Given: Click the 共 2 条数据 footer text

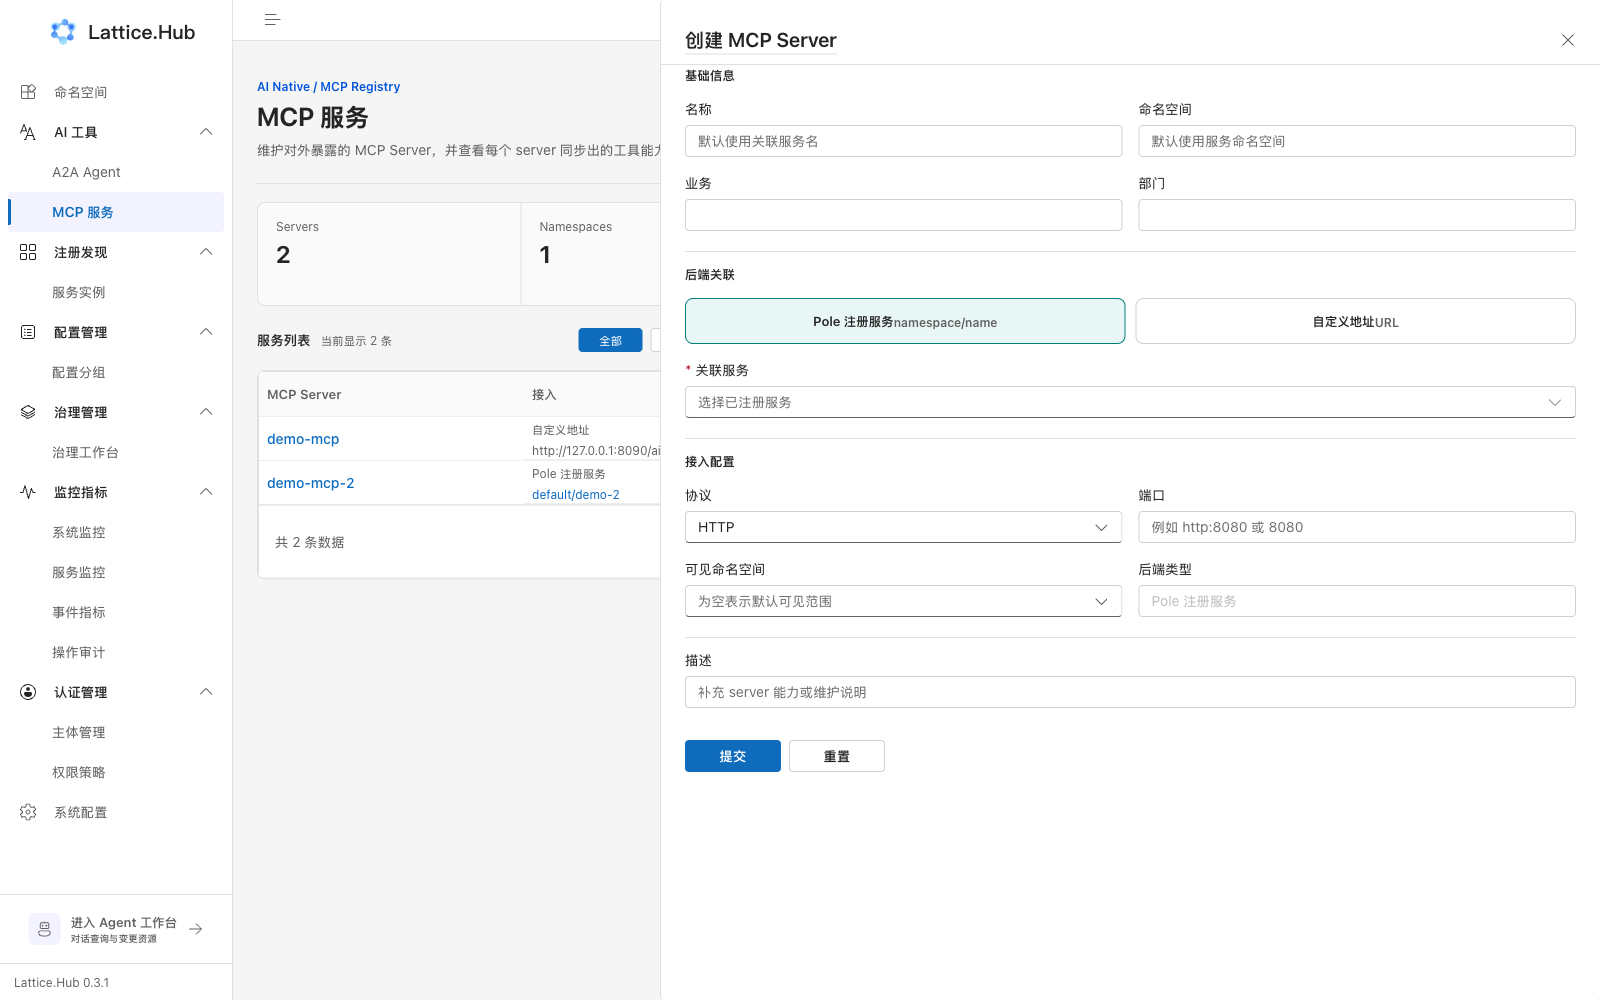Looking at the screenshot, I should point(310,542).
